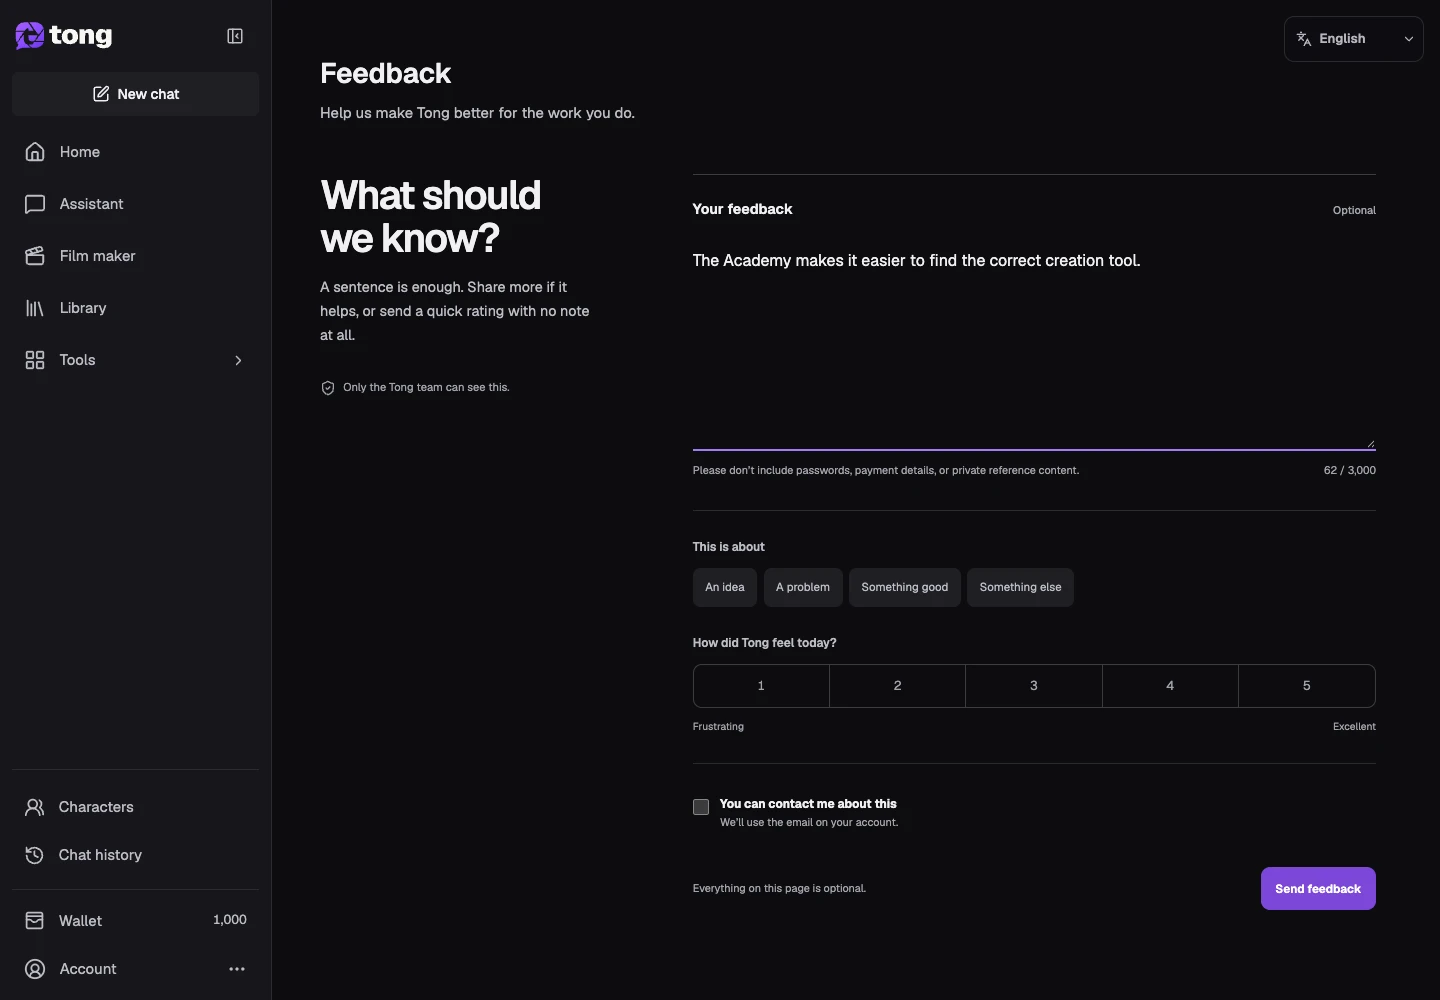Click the Account user icon
This screenshot has height=1000, width=1440.
tap(35, 969)
